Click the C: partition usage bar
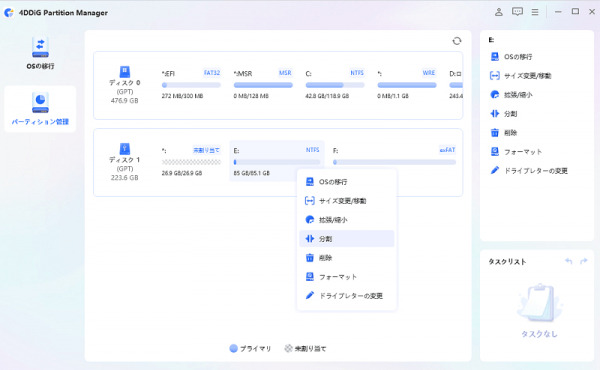The height and width of the screenshot is (370, 600). [335, 85]
